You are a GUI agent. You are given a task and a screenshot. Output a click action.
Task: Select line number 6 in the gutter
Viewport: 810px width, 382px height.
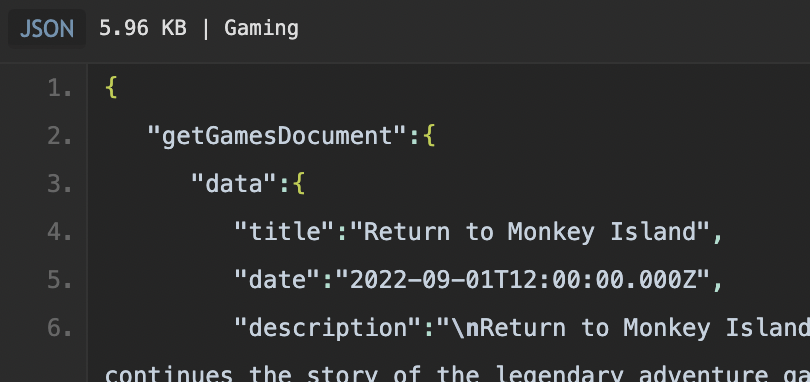[x=60, y=328]
